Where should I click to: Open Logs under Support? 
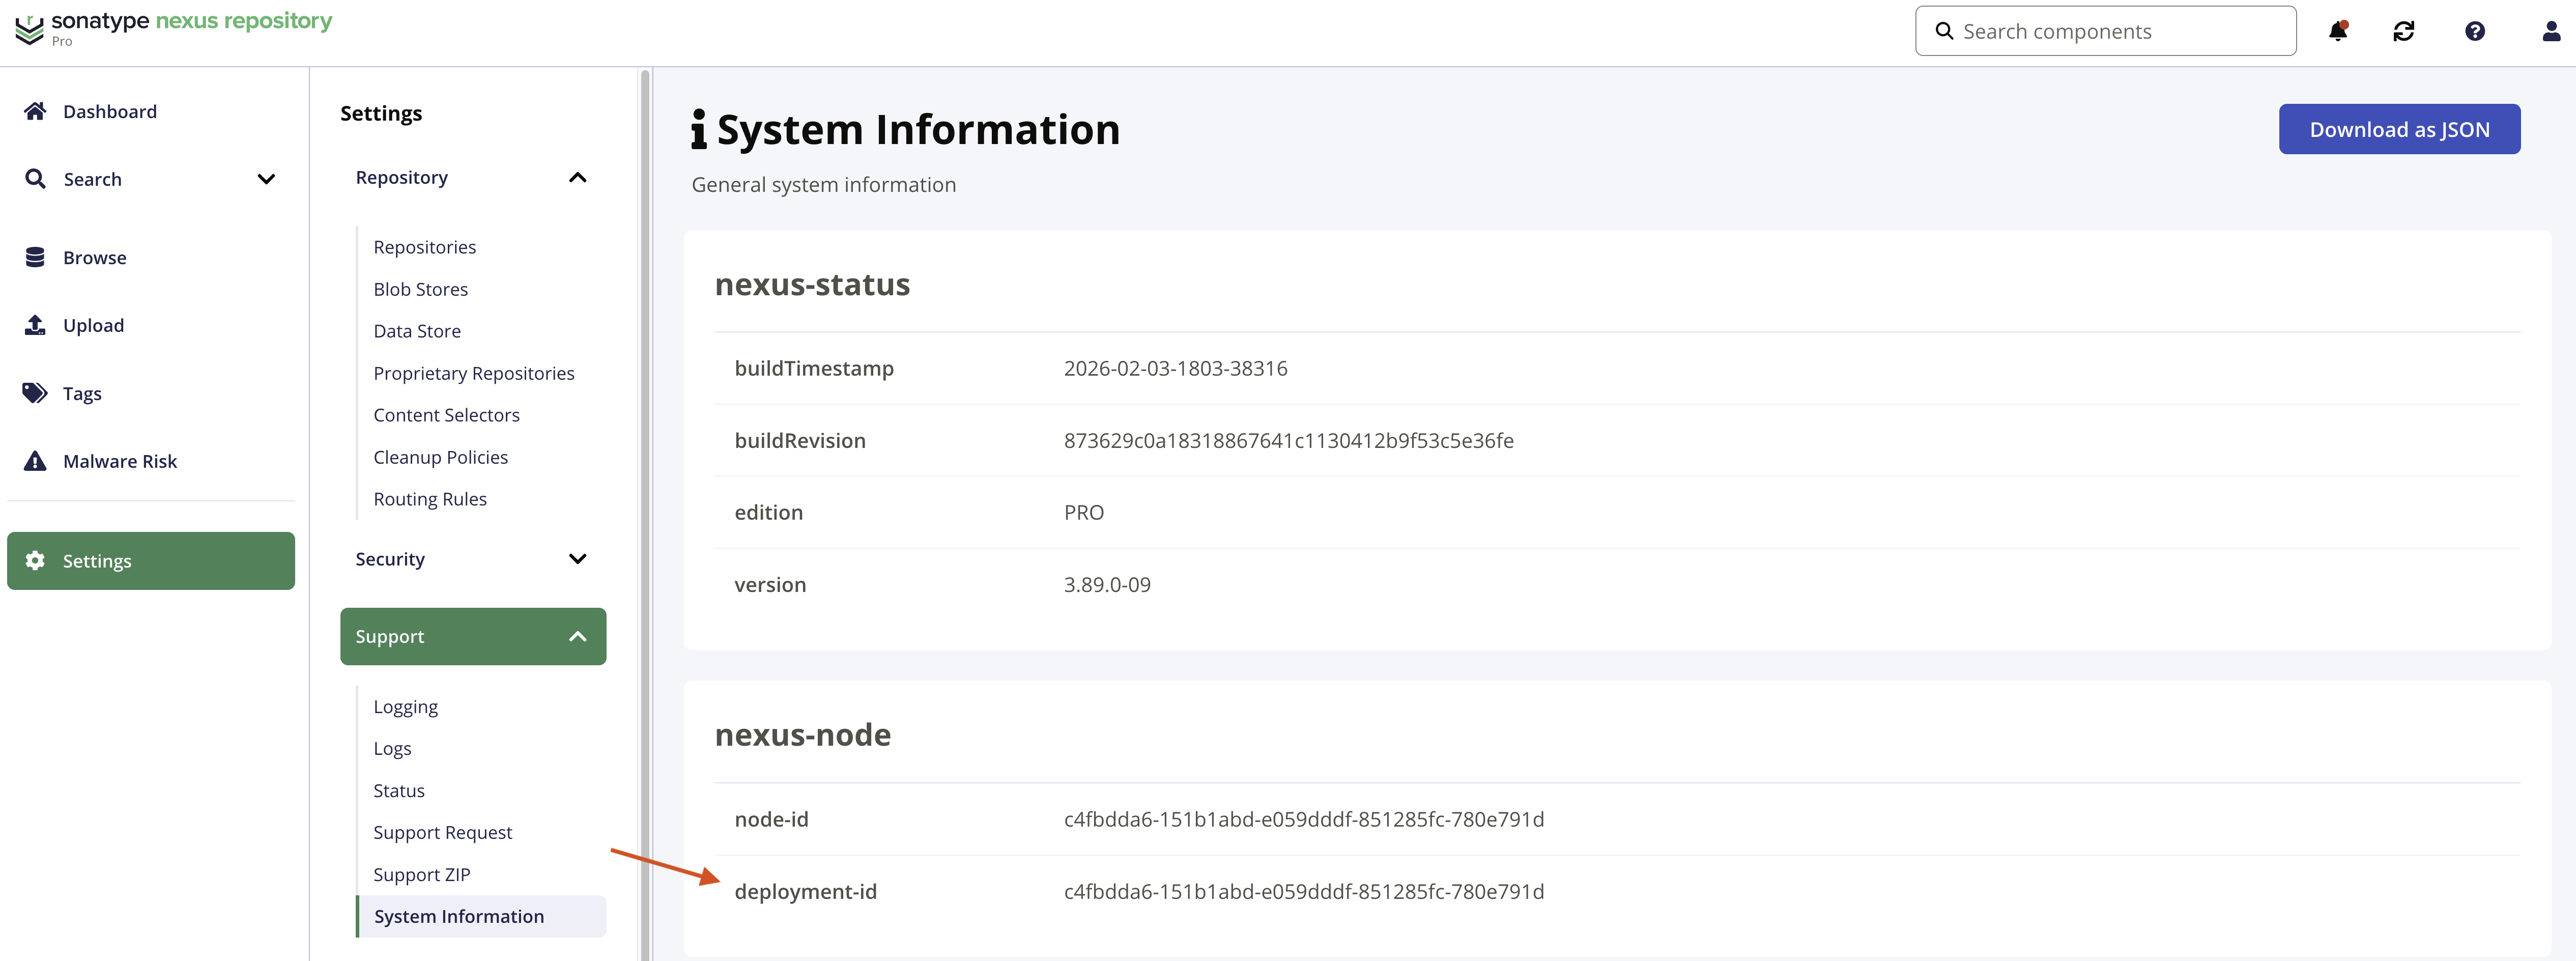(392, 749)
